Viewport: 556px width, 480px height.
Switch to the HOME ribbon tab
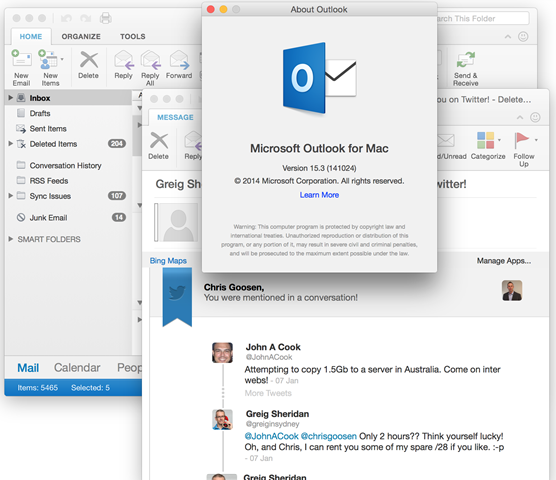pyautogui.click(x=31, y=37)
